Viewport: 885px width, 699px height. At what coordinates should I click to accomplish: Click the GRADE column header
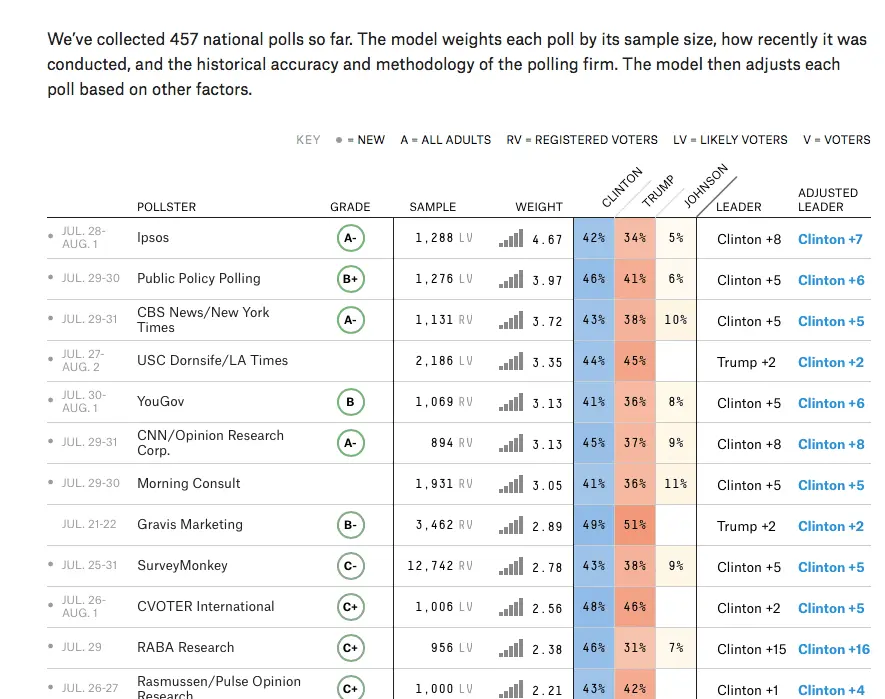(350, 207)
